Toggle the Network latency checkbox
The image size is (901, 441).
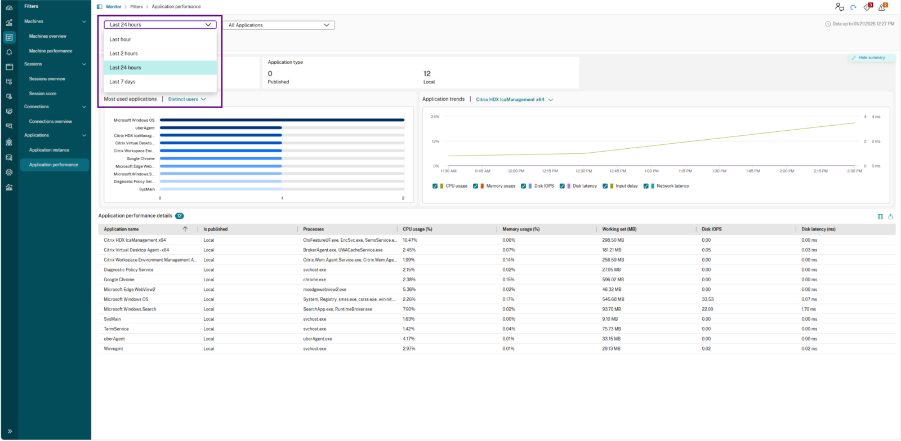pos(646,186)
